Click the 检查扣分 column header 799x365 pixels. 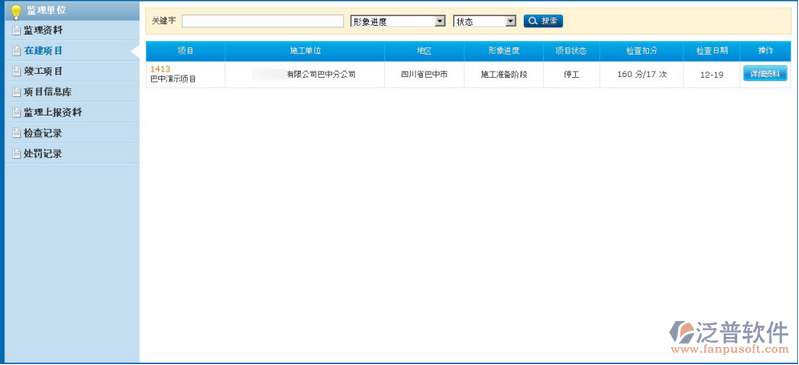(x=642, y=51)
